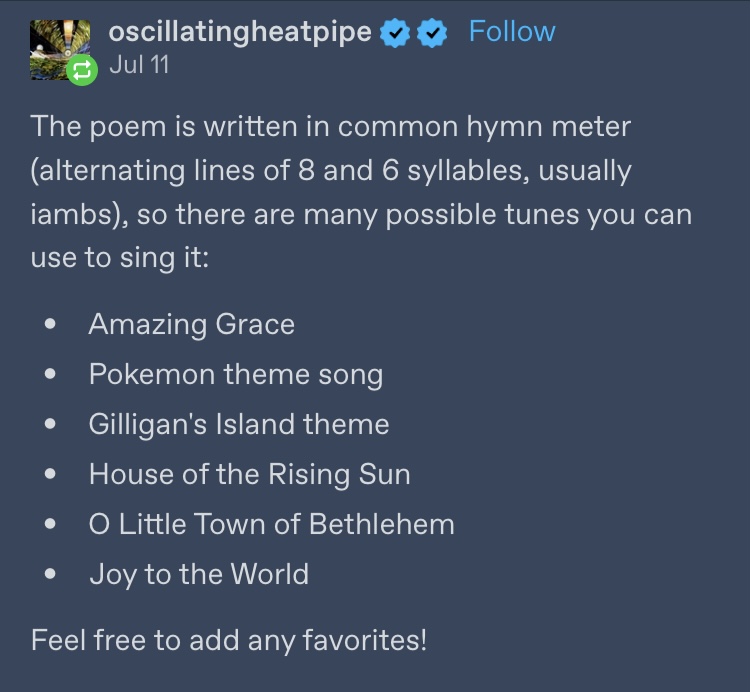Click the first blue verified checkmark badge
Screen dimensions: 750x692
395,33
